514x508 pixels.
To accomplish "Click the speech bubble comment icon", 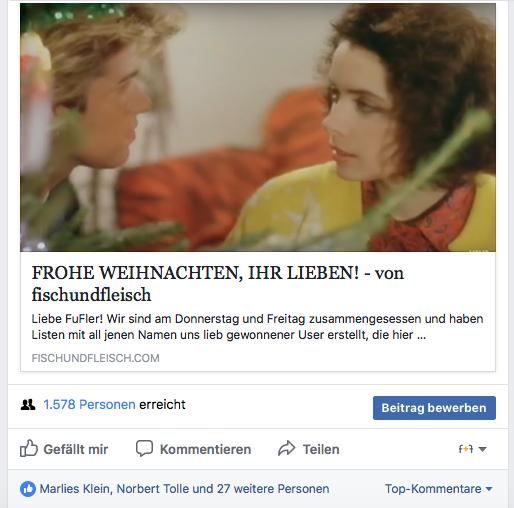I will (144, 449).
